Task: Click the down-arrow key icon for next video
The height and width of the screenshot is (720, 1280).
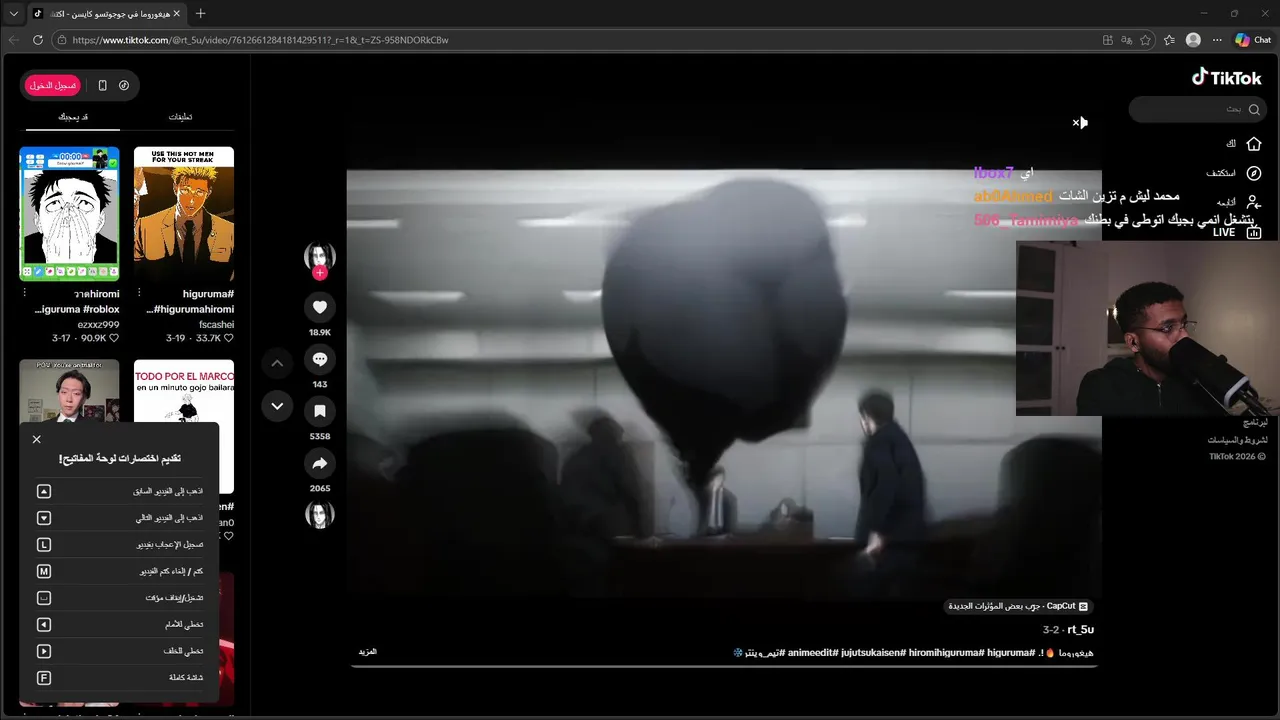Action: (44, 518)
